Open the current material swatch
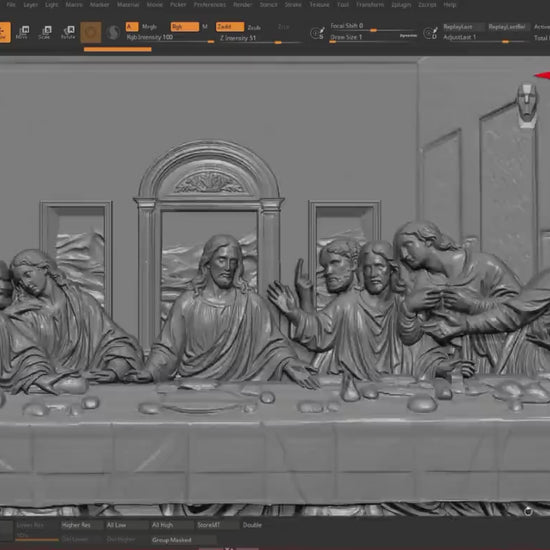Screen dimensions: 550x550 [91, 32]
